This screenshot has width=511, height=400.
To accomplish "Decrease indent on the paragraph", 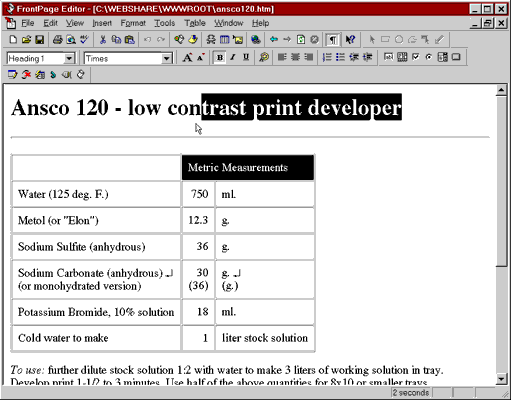I will (354, 58).
